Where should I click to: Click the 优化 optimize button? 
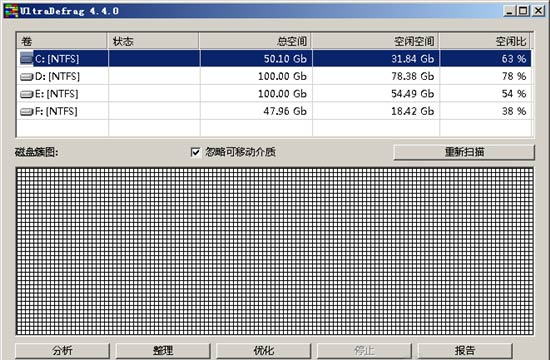click(264, 351)
